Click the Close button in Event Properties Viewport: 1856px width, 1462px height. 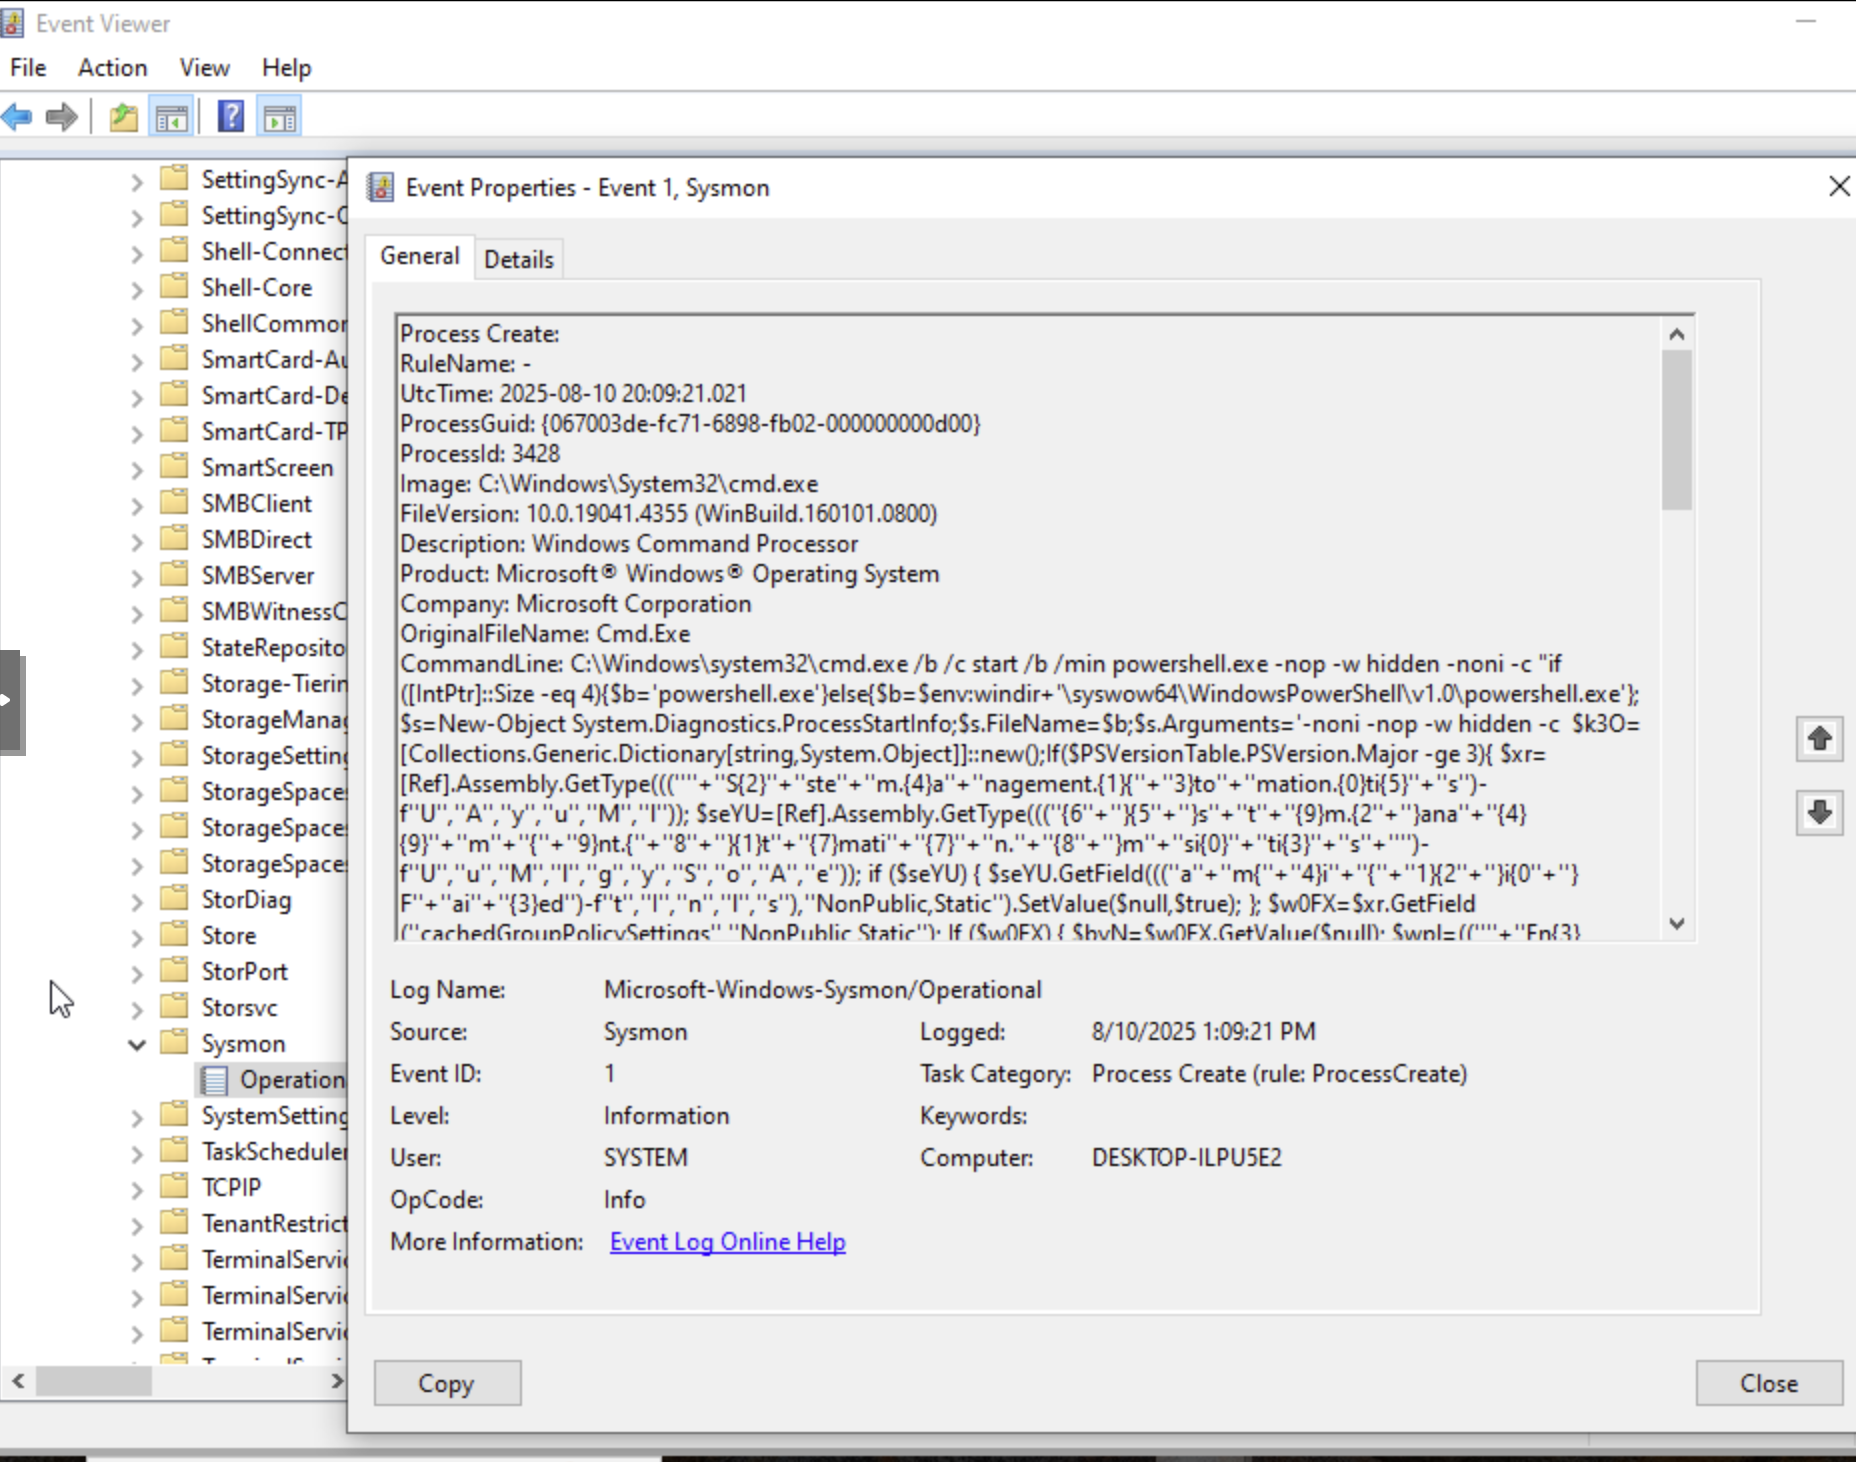coord(1768,1383)
